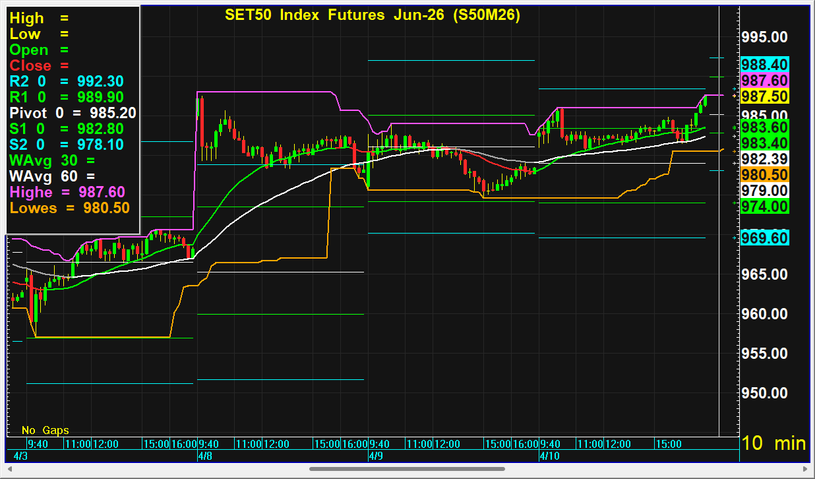Click the green 974.00 price tag
Image resolution: width=815 pixels, height=479 pixels.
click(x=764, y=206)
